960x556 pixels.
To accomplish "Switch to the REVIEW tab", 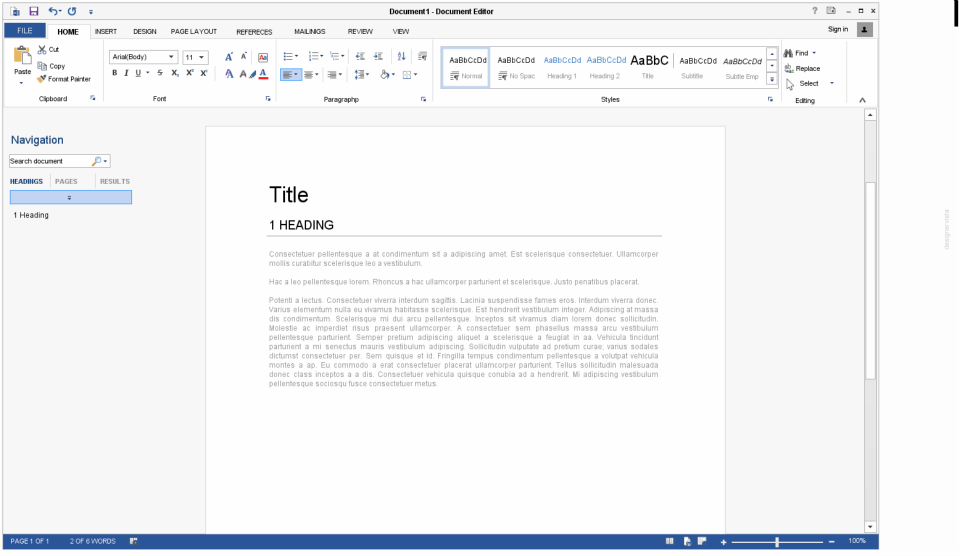I will point(360,31).
